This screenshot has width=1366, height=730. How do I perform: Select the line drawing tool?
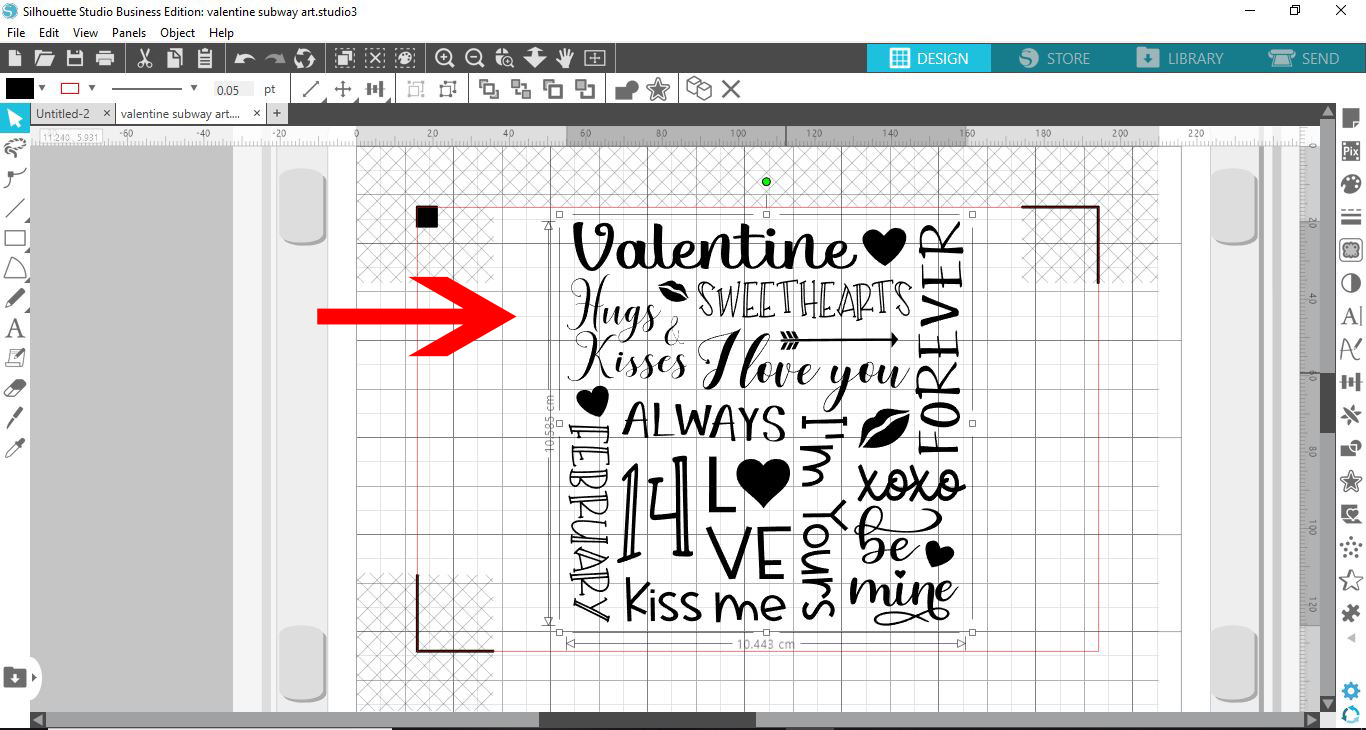point(14,209)
